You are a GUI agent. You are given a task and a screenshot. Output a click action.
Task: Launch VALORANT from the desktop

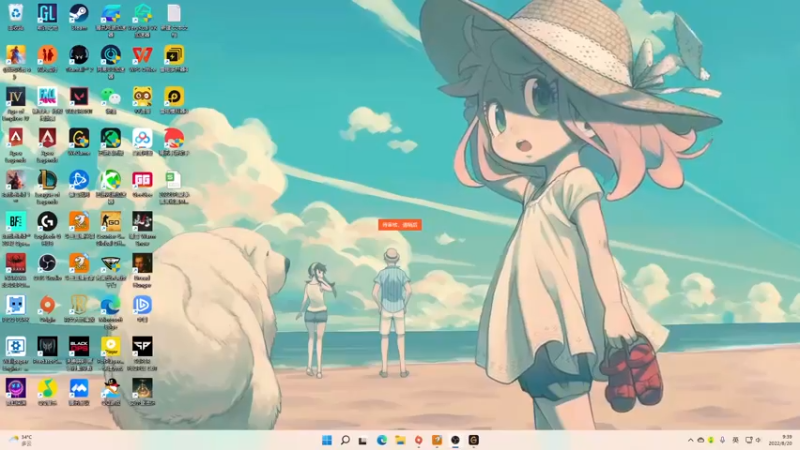click(79, 96)
